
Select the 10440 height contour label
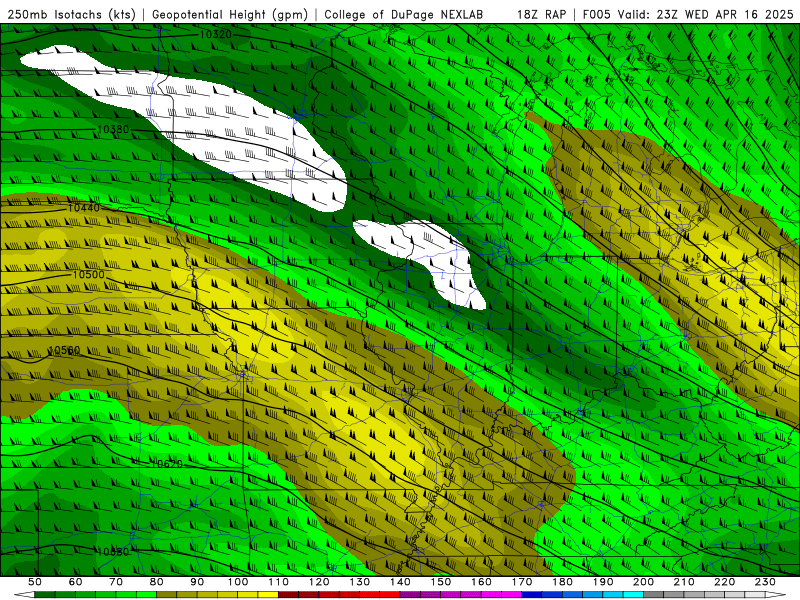pyautogui.click(x=84, y=208)
